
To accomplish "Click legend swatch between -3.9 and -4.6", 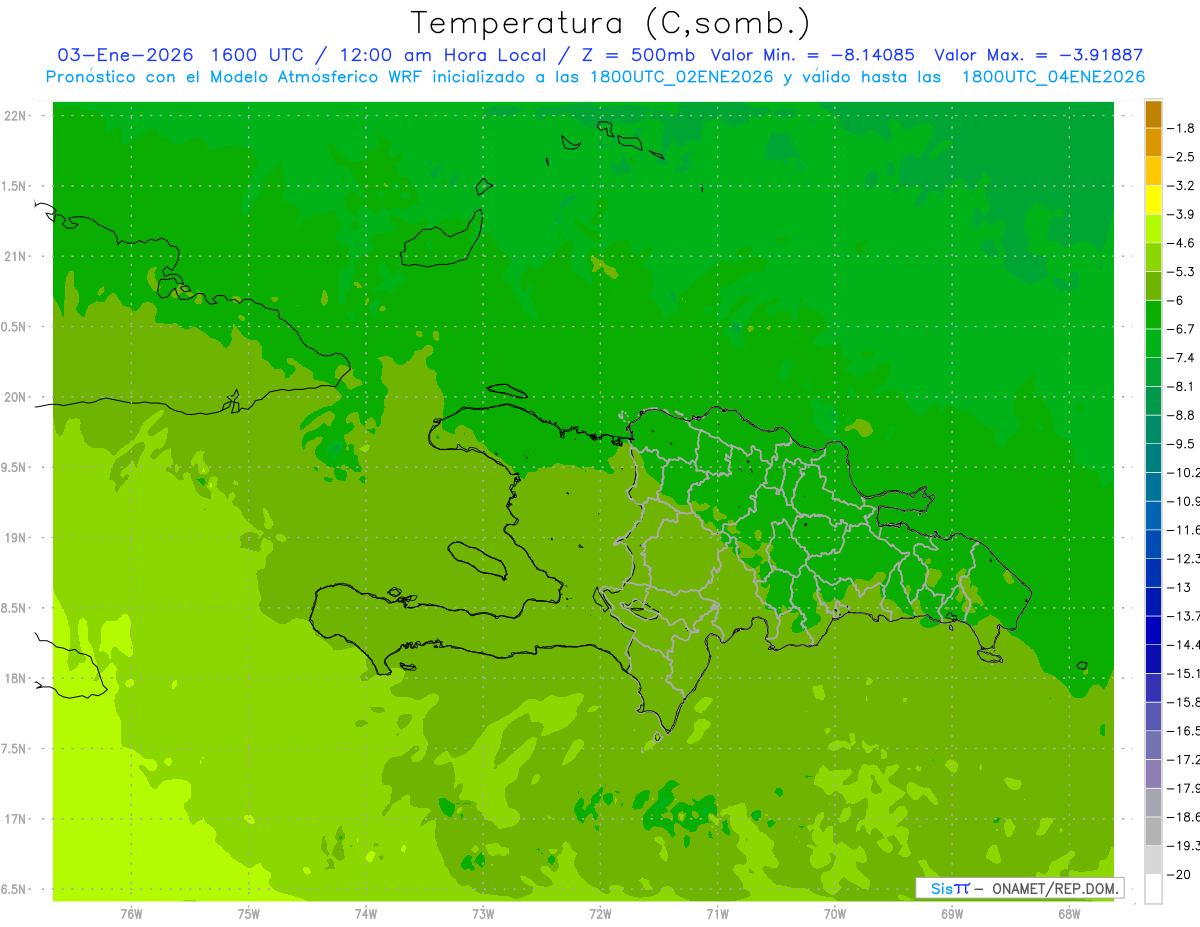I will [1153, 229].
